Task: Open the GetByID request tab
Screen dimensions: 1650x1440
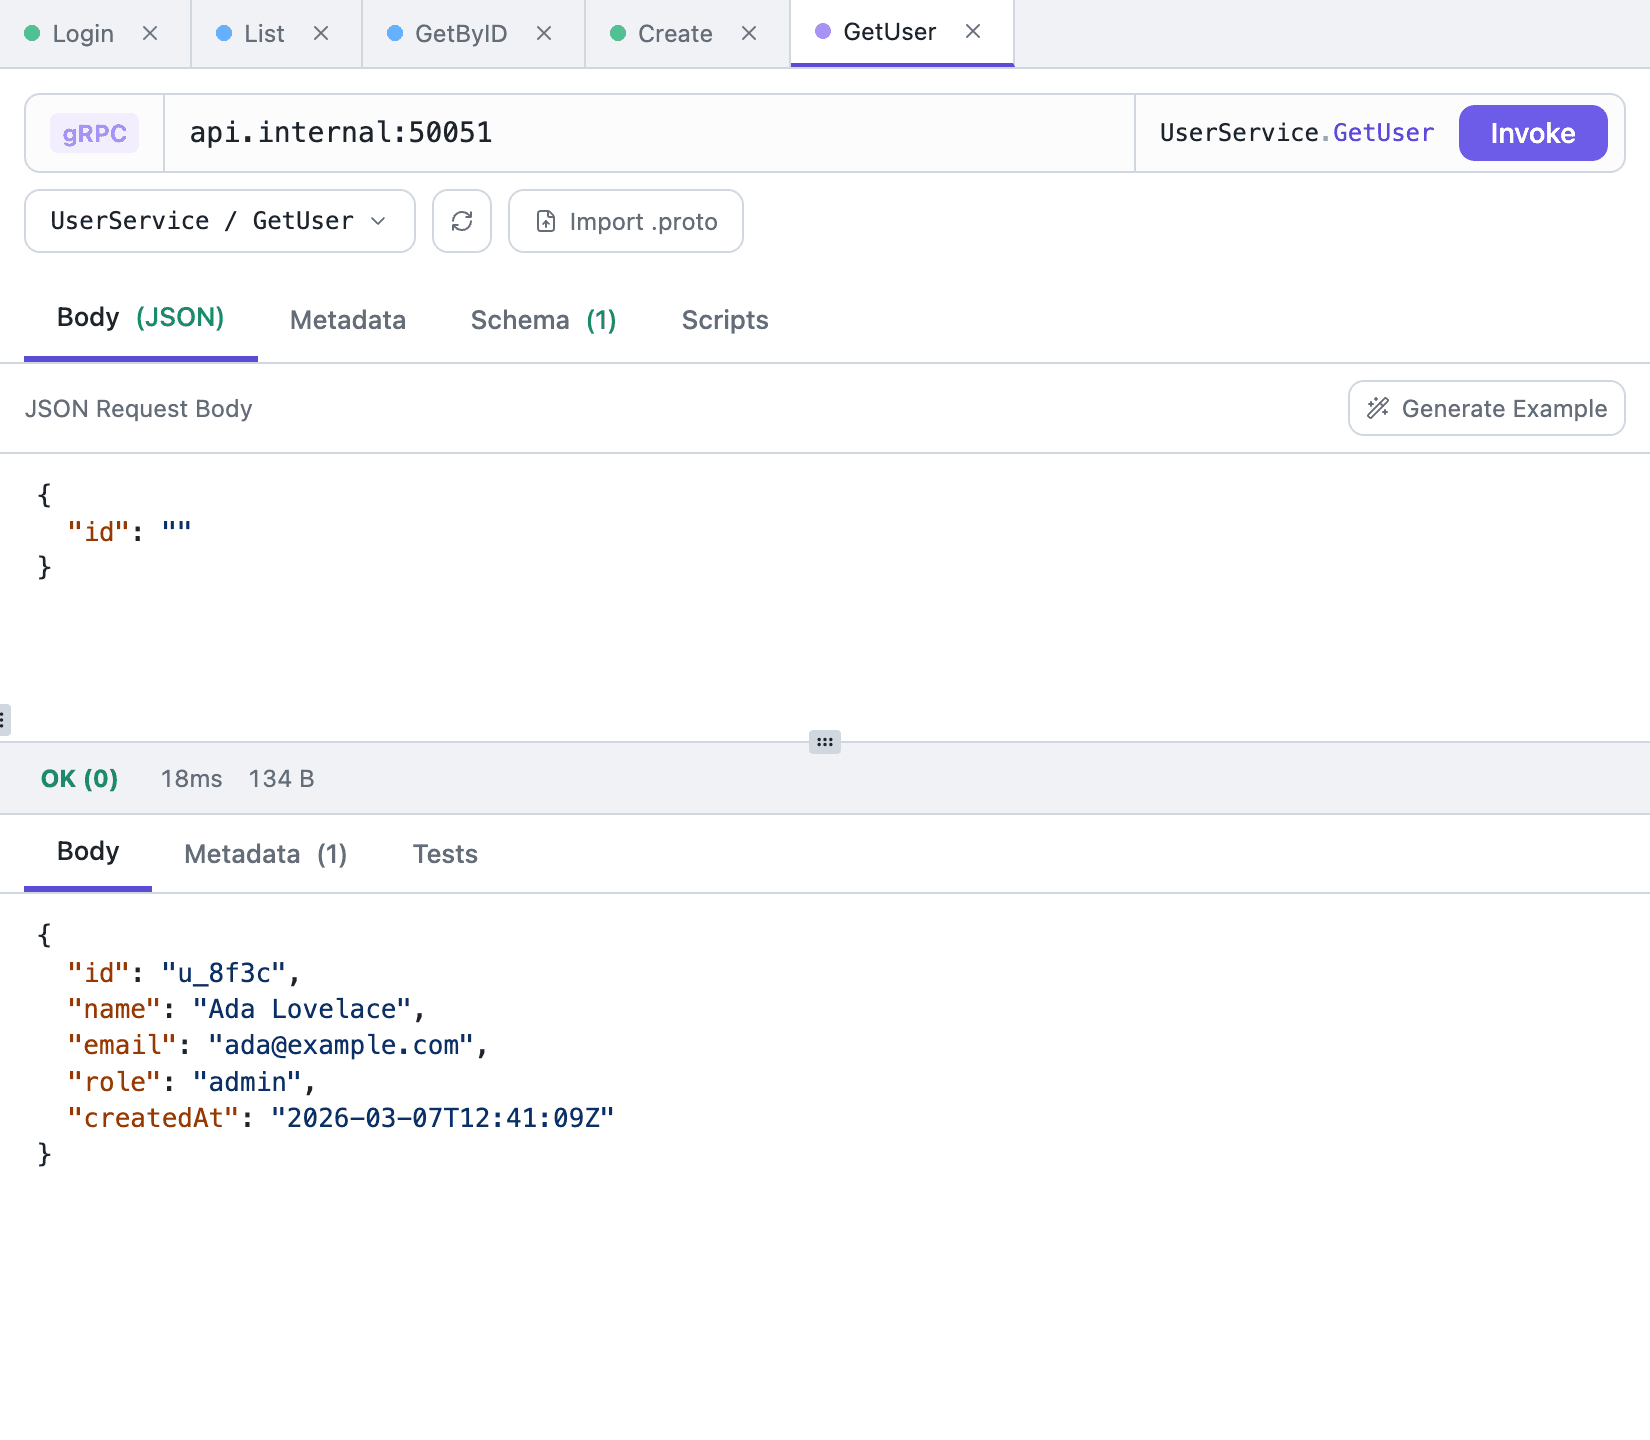Action: tap(461, 34)
